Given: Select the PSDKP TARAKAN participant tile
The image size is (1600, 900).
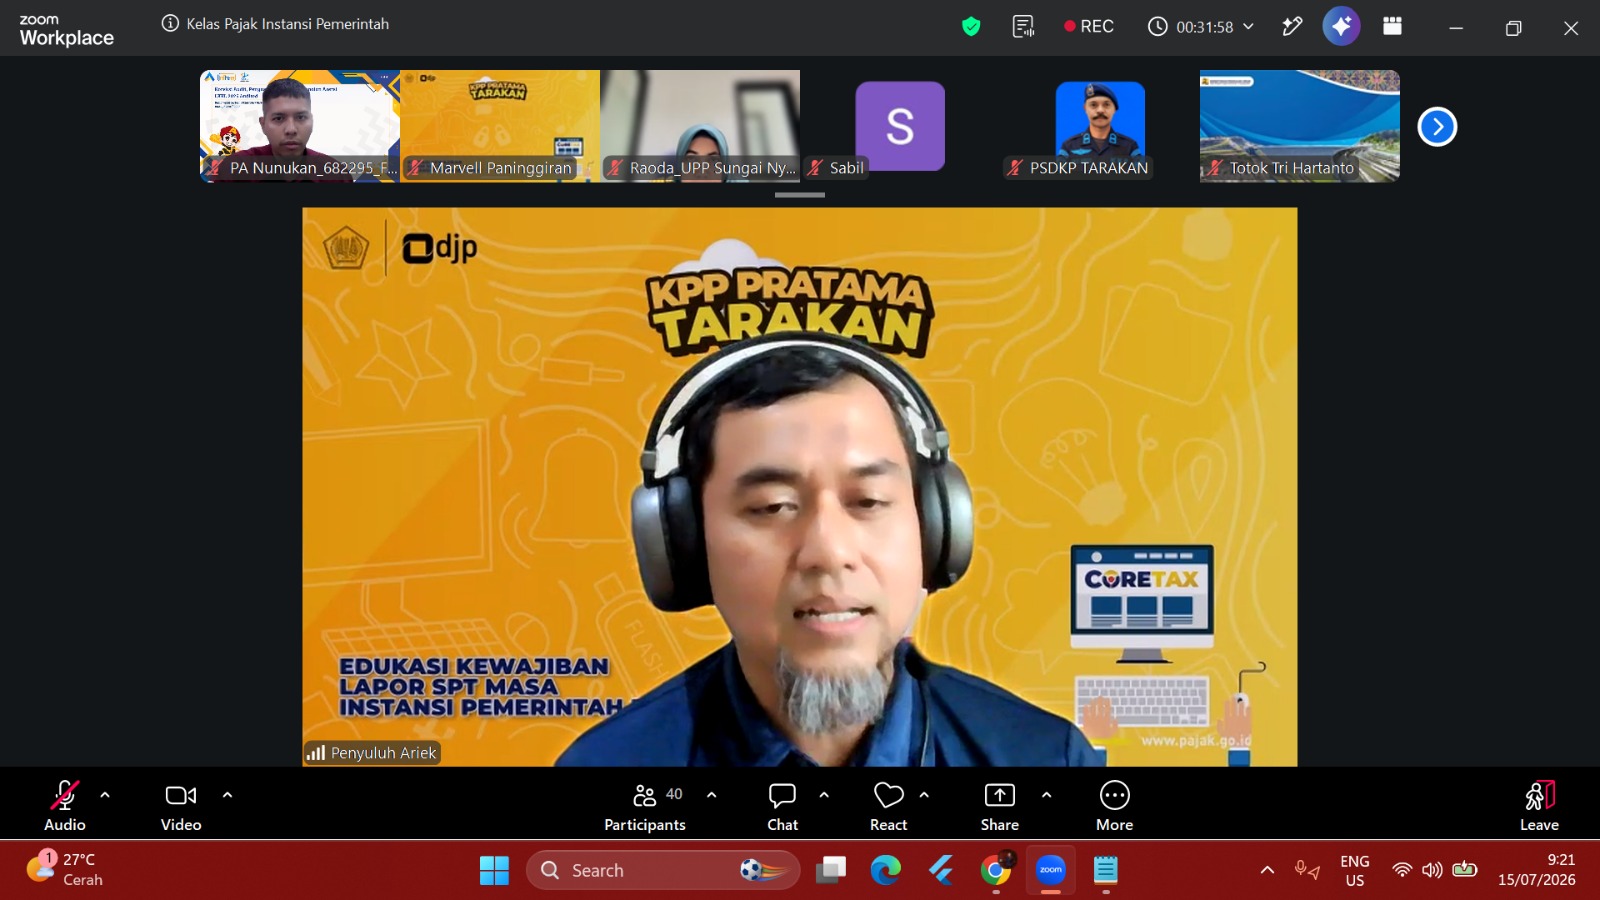Looking at the screenshot, I should click(1100, 126).
